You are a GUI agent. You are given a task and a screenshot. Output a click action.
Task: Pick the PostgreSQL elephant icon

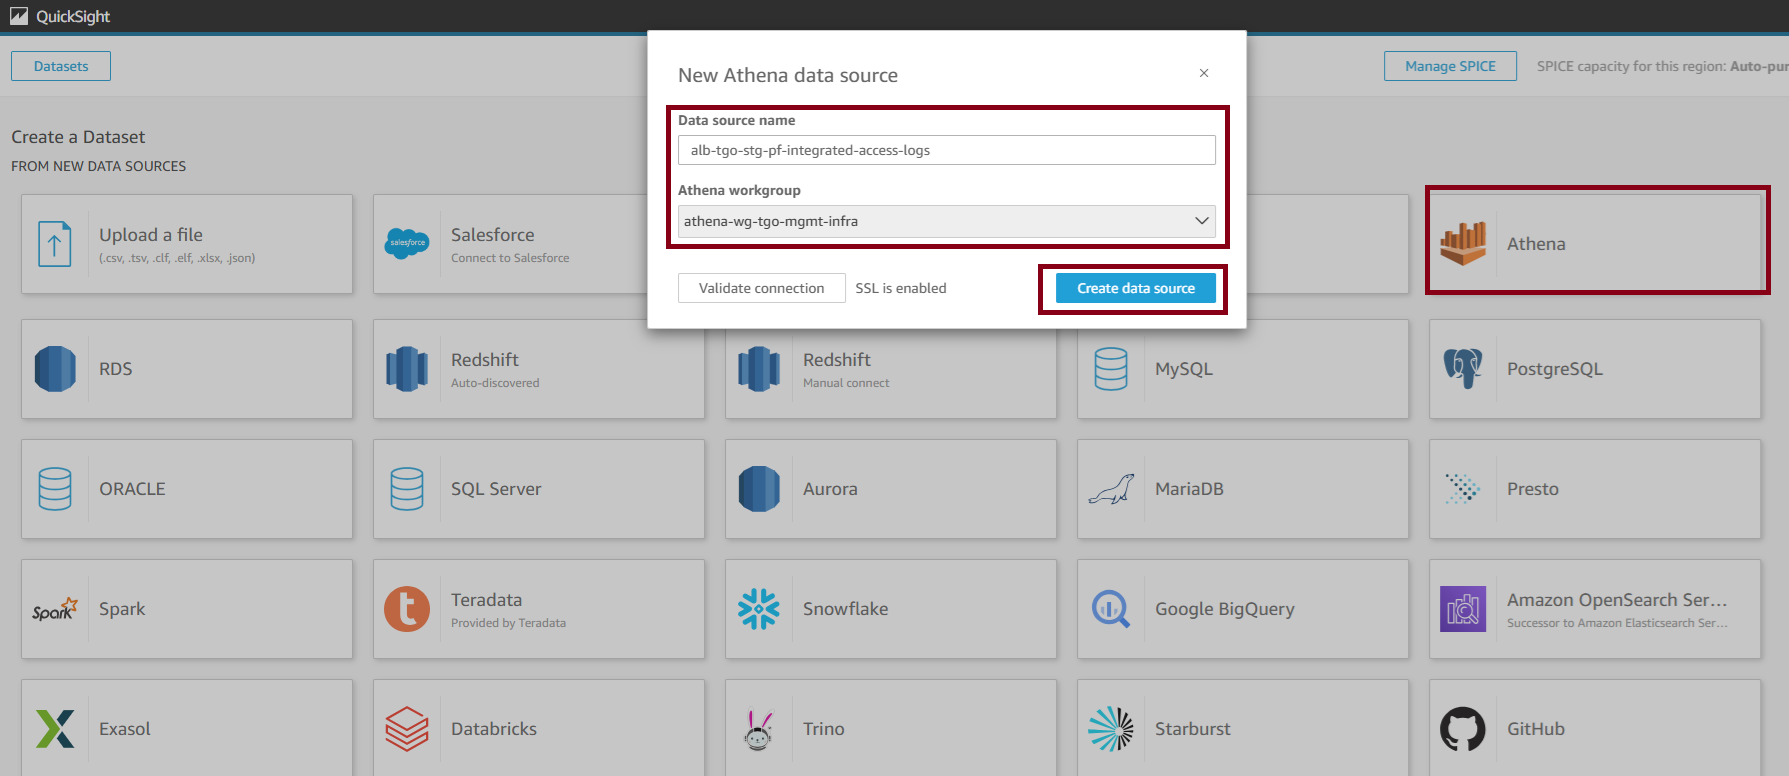(1463, 369)
